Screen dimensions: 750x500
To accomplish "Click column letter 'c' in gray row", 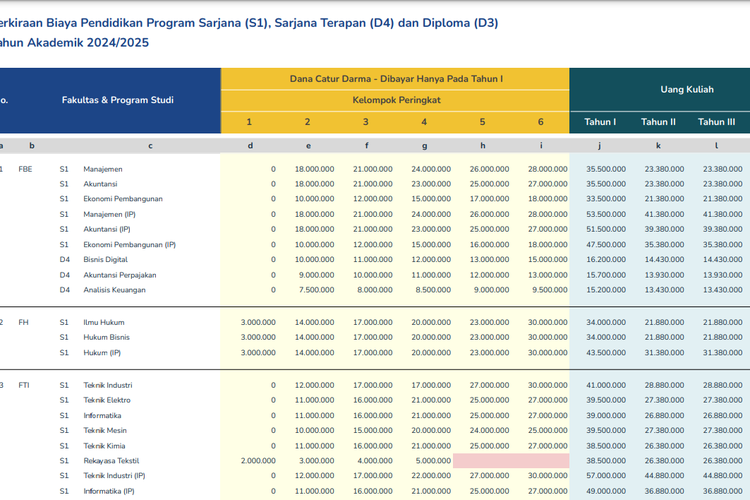I will 150,145.
